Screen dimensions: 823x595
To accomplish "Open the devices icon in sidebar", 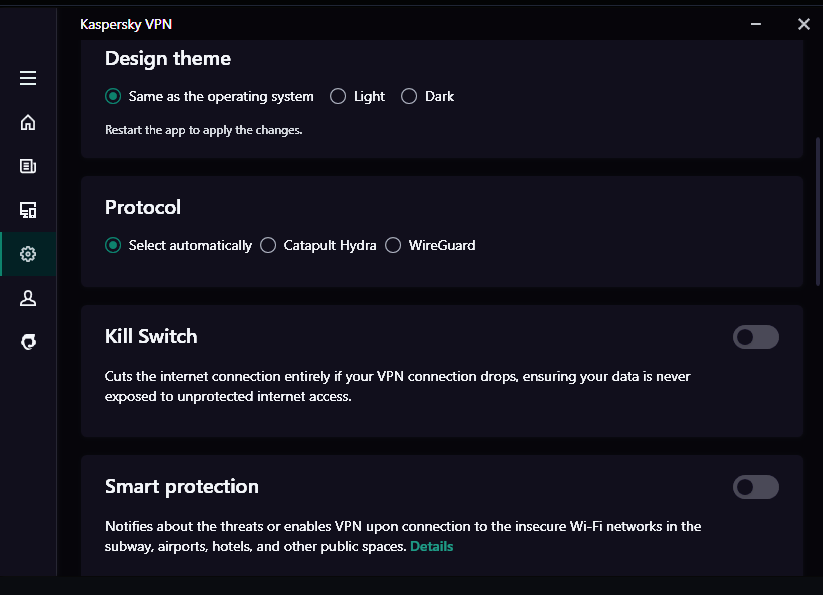I will pyautogui.click(x=28, y=210).
